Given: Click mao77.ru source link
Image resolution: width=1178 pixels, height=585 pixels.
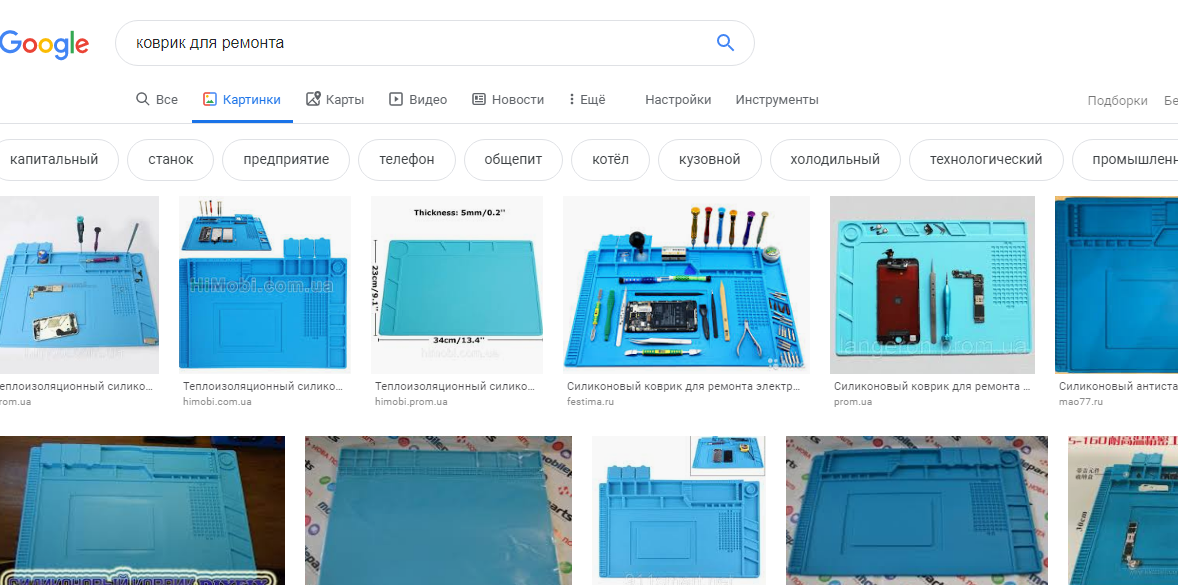Looking at the screenshot, I should (x=1080, y=402).
